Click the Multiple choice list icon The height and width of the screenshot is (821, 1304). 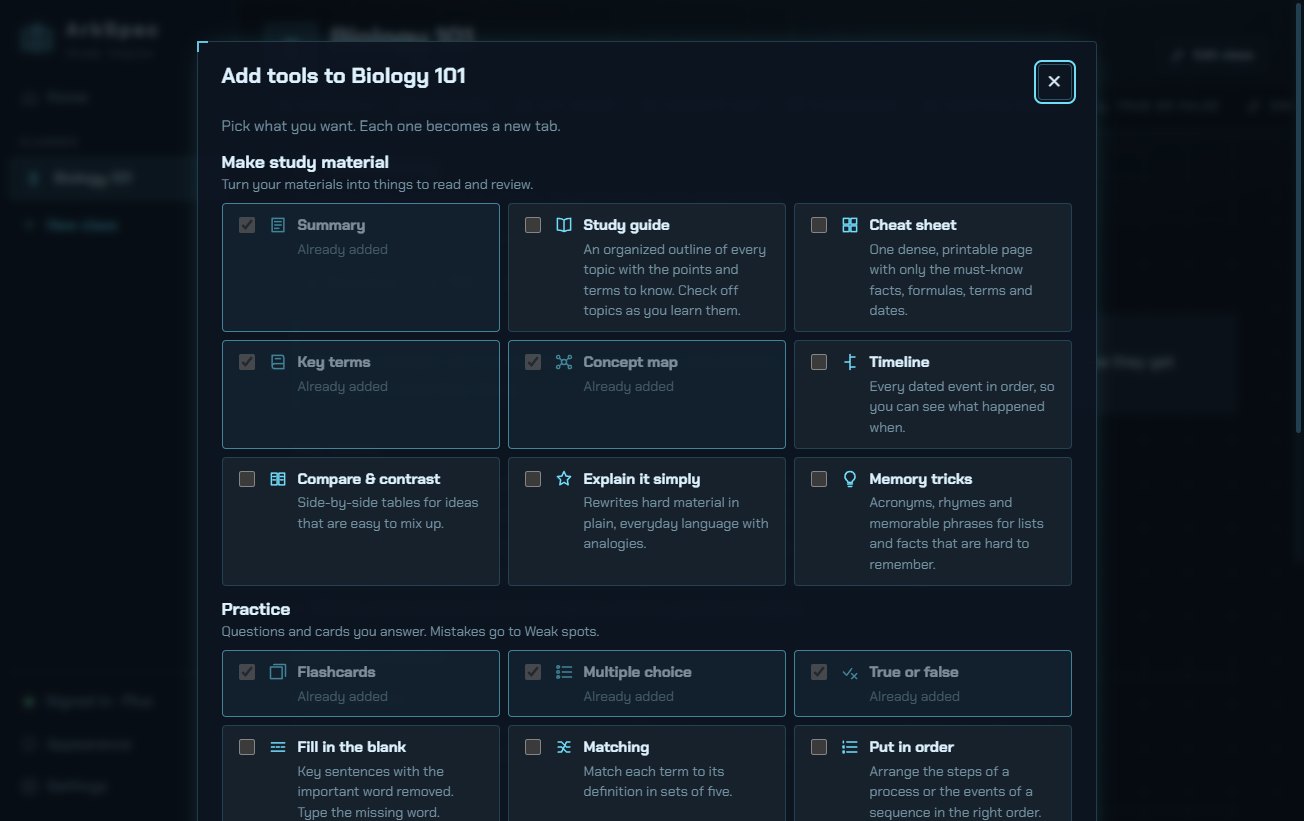point(564,672)
